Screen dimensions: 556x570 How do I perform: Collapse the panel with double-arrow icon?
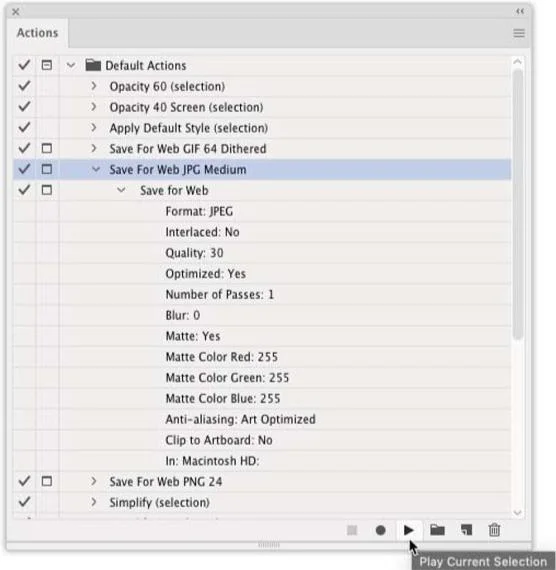pyautogui.click(x=520, y=11)
